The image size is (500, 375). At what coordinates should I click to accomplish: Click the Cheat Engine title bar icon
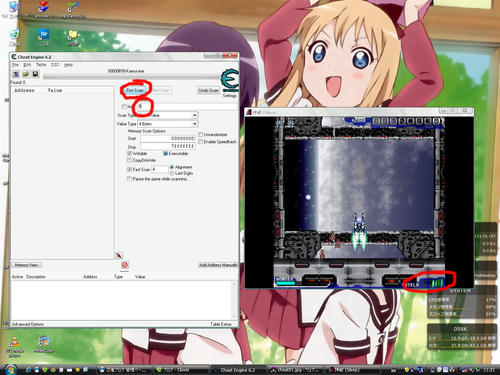click(14, 57)
